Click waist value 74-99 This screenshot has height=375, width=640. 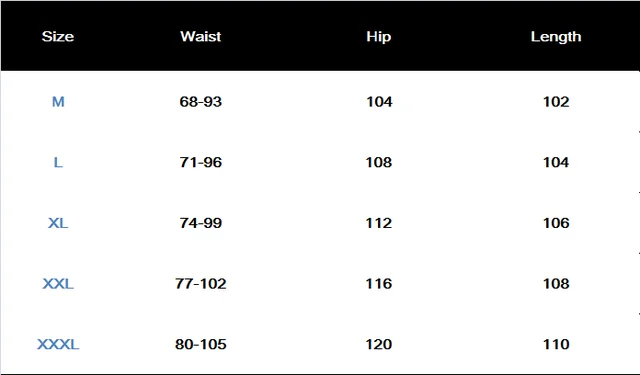pos(200,223)
